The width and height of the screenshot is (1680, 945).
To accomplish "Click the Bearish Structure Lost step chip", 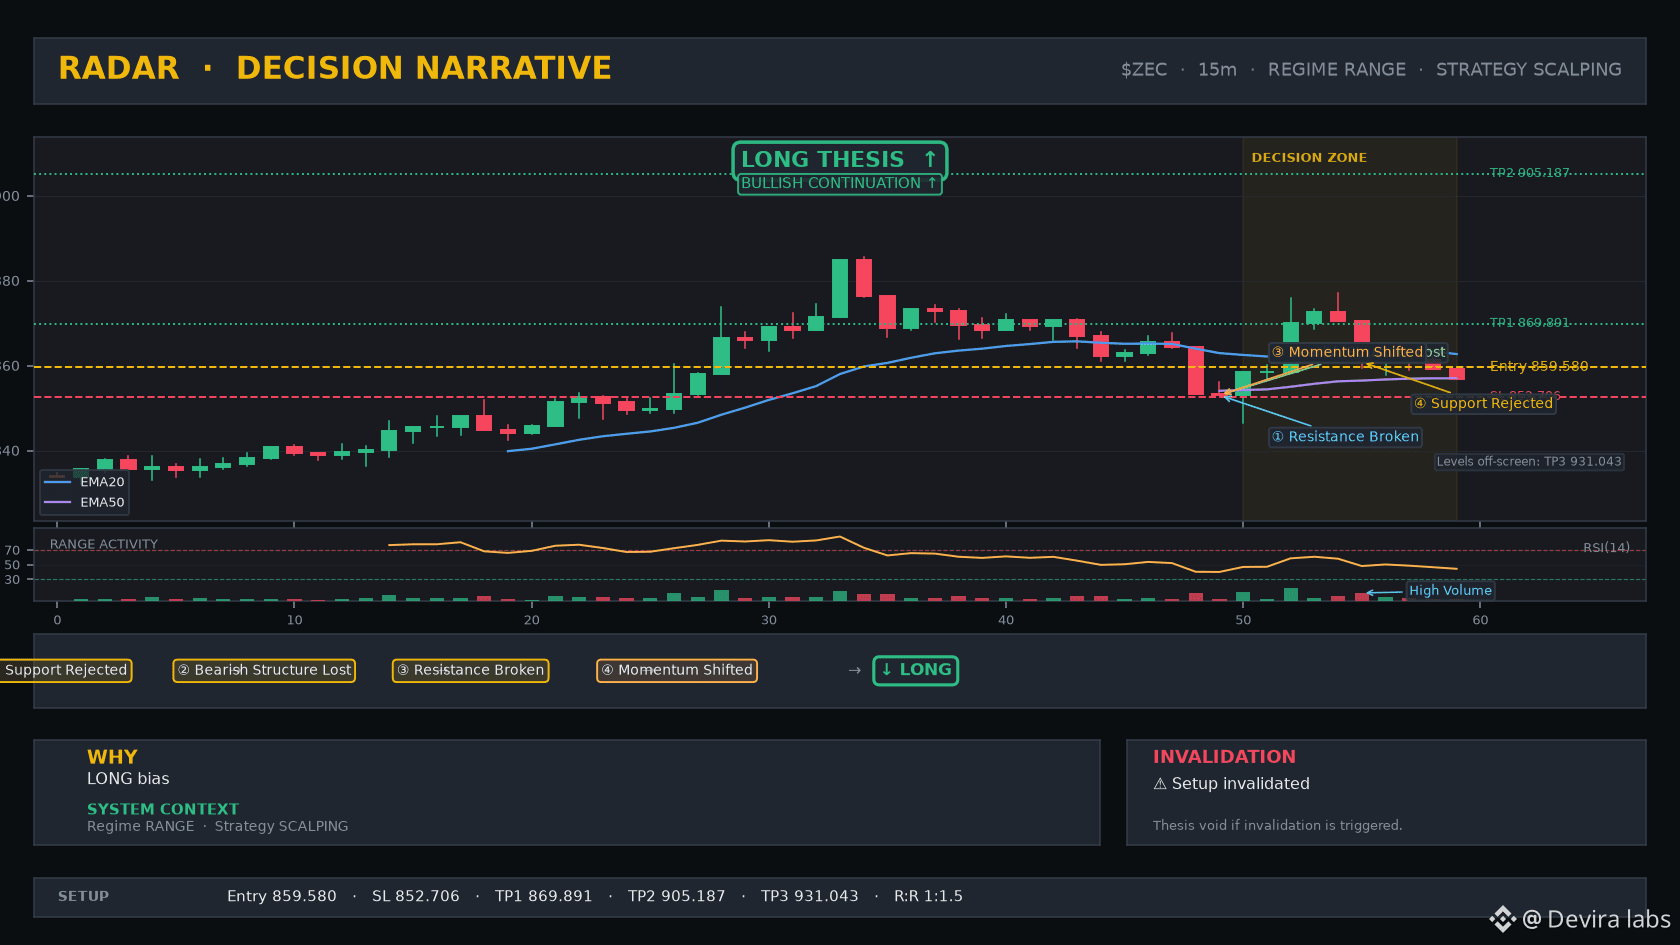I will coord(264,670).
